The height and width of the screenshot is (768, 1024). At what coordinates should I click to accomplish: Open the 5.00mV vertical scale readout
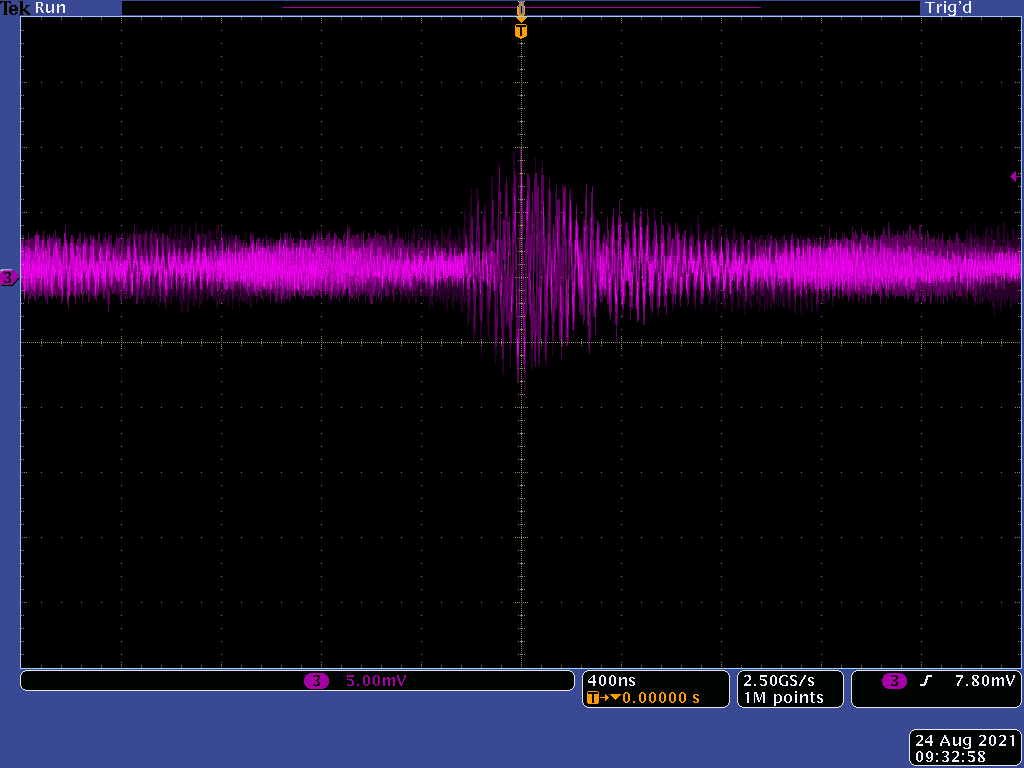pyautogui.click(x=376, y=681)
